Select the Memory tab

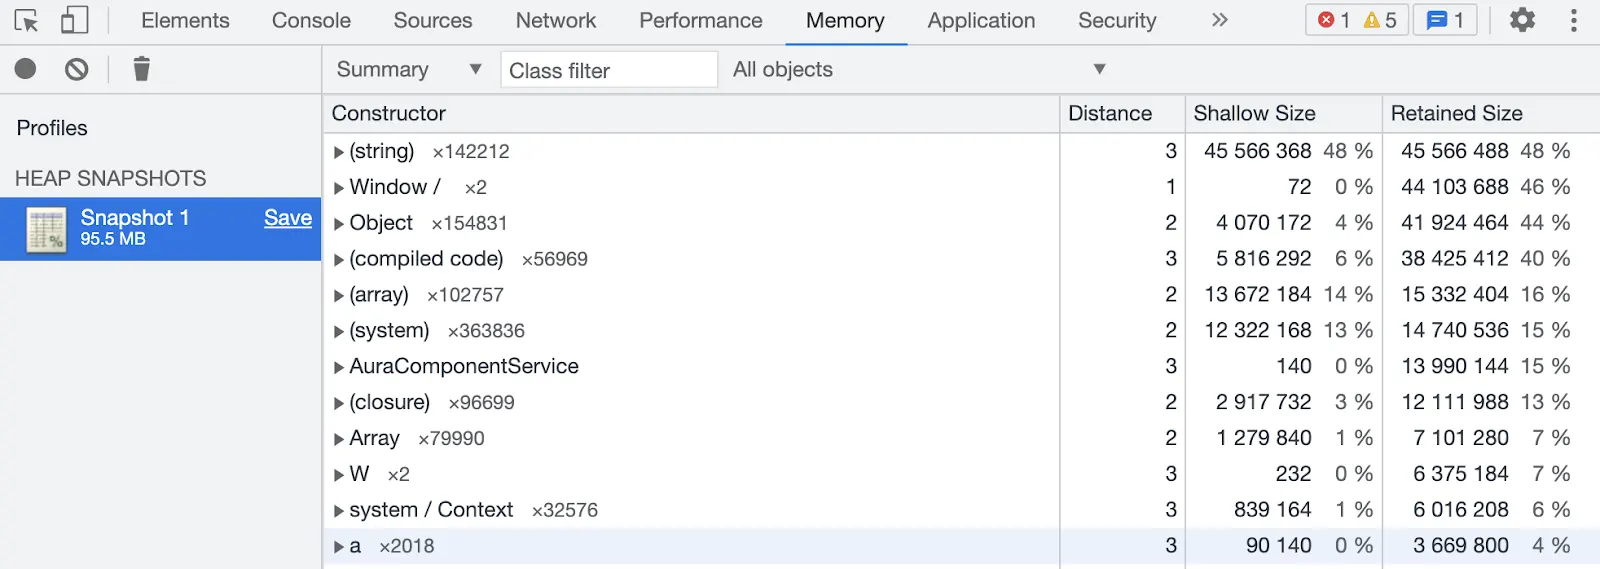(x=846, y=21)
